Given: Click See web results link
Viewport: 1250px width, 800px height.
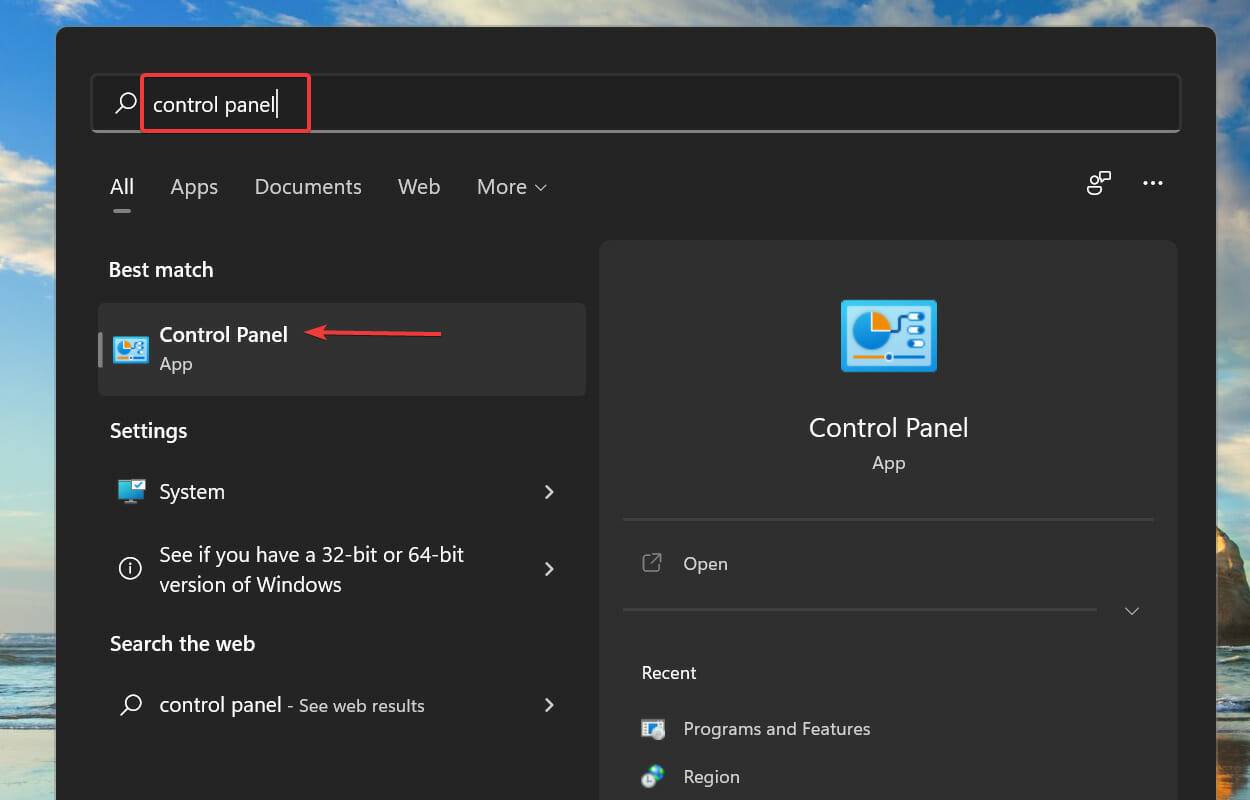Looking at the screenshot, I should click(360, 705).
